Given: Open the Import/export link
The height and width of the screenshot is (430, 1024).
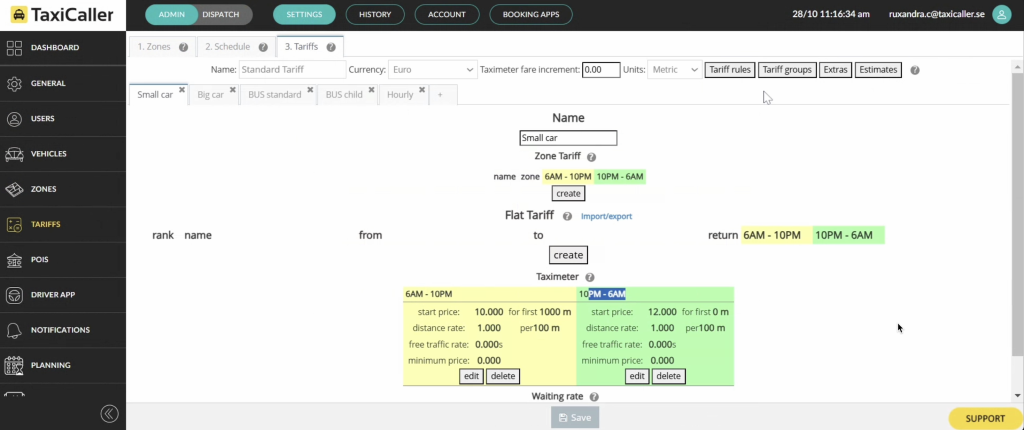Looking at the screenshot, I should click(607, 216).
